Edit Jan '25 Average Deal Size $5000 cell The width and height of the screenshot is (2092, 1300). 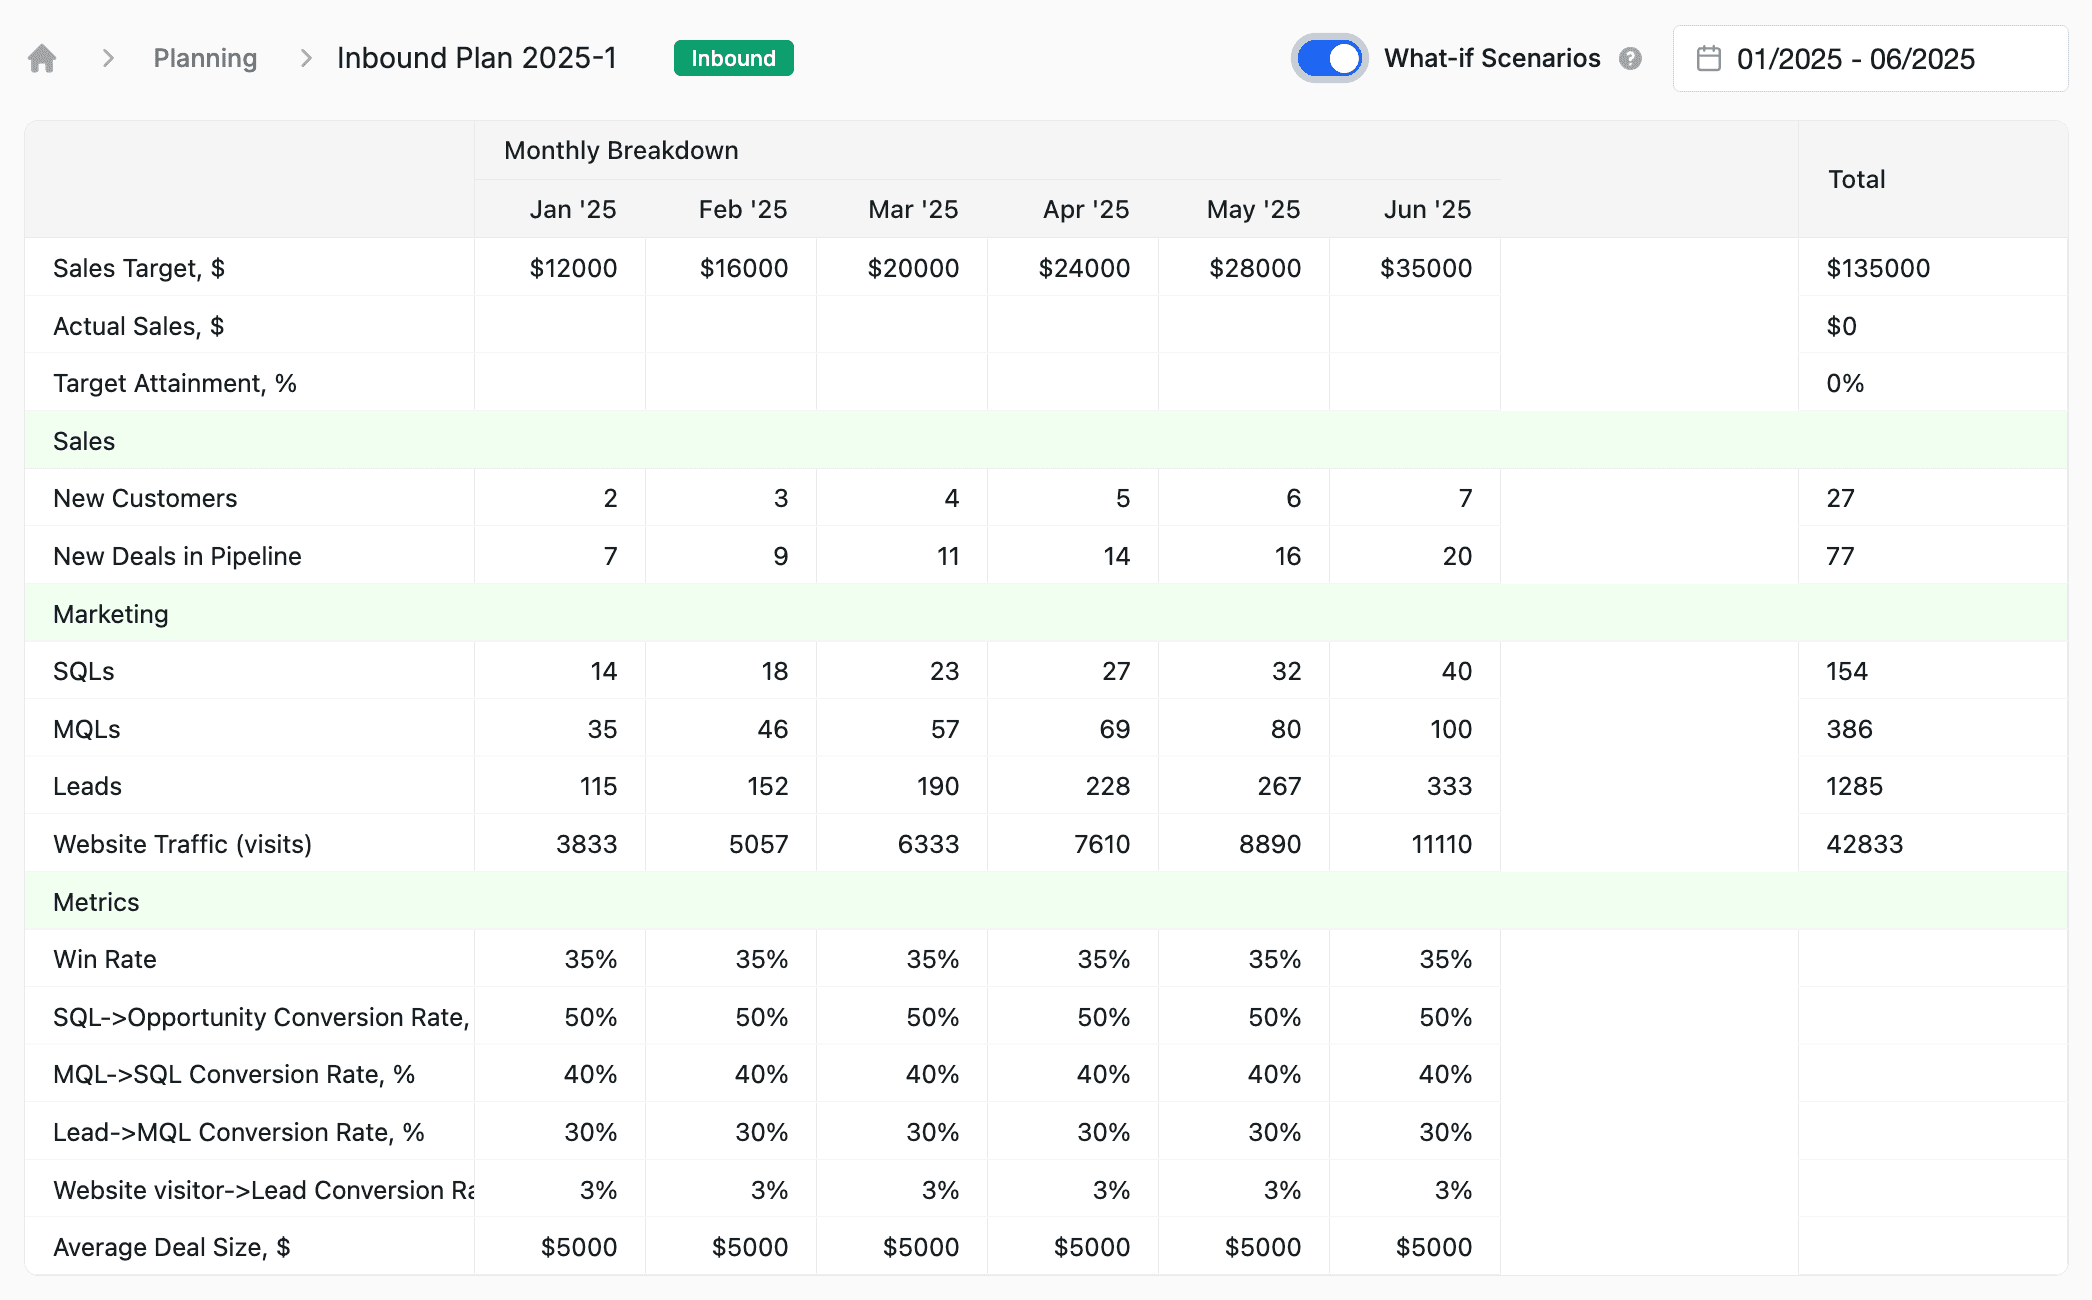click(x=560, y=1247)
